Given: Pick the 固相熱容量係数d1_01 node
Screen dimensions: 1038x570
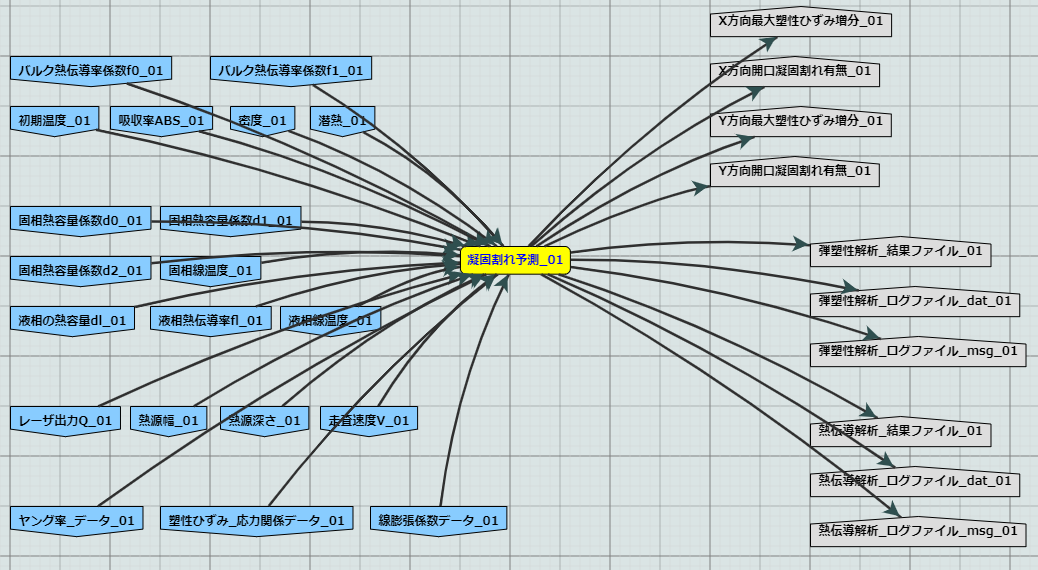Looking at the screenshot, I should click(x=230, y=221).
